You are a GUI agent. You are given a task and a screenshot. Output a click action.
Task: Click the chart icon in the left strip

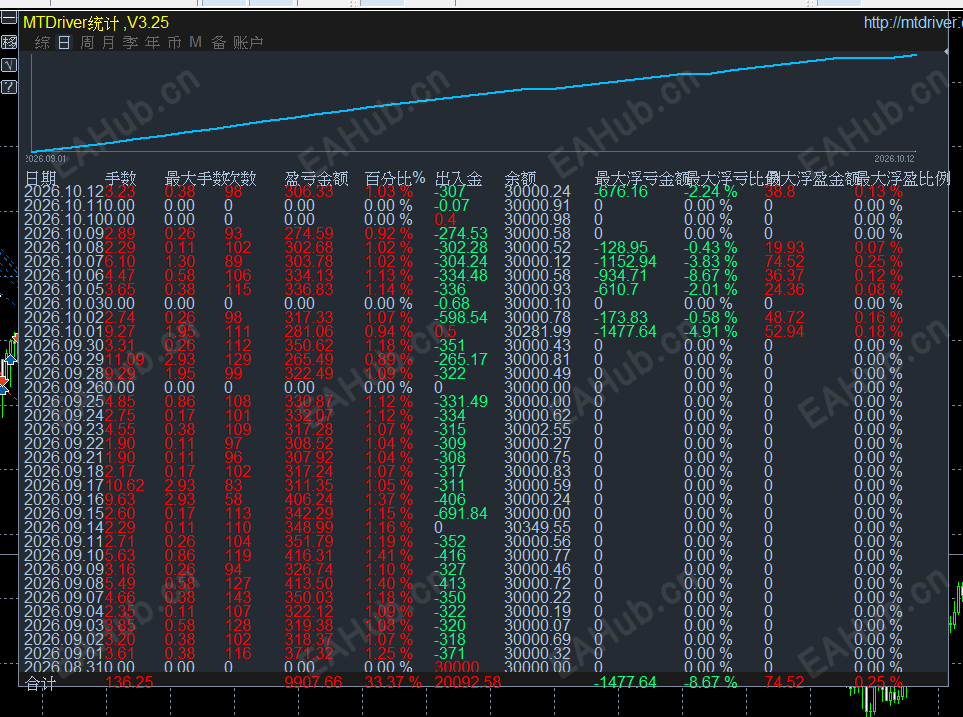(9, 42)
